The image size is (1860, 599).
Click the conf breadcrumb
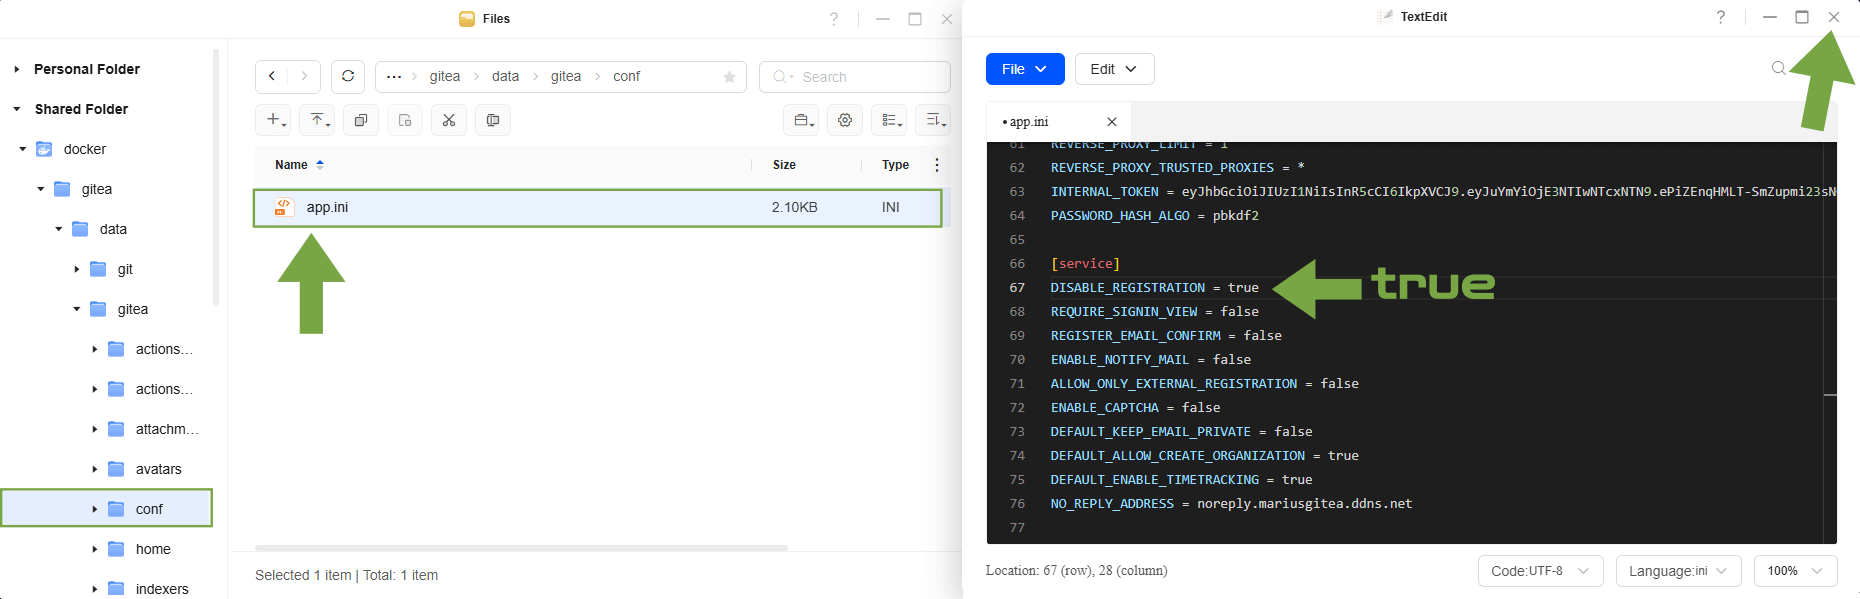pyautogui.click(x=626, y=76)
